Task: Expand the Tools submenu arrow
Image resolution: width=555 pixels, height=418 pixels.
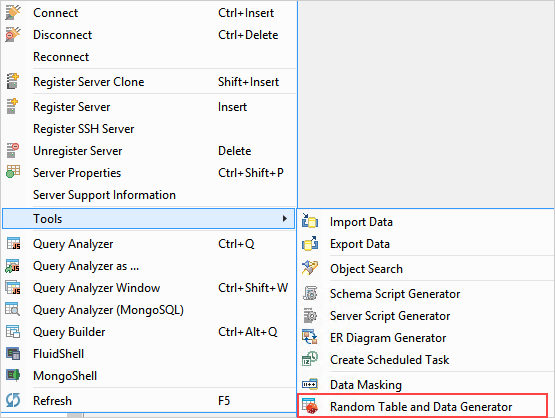Action: tap(285, 218)
